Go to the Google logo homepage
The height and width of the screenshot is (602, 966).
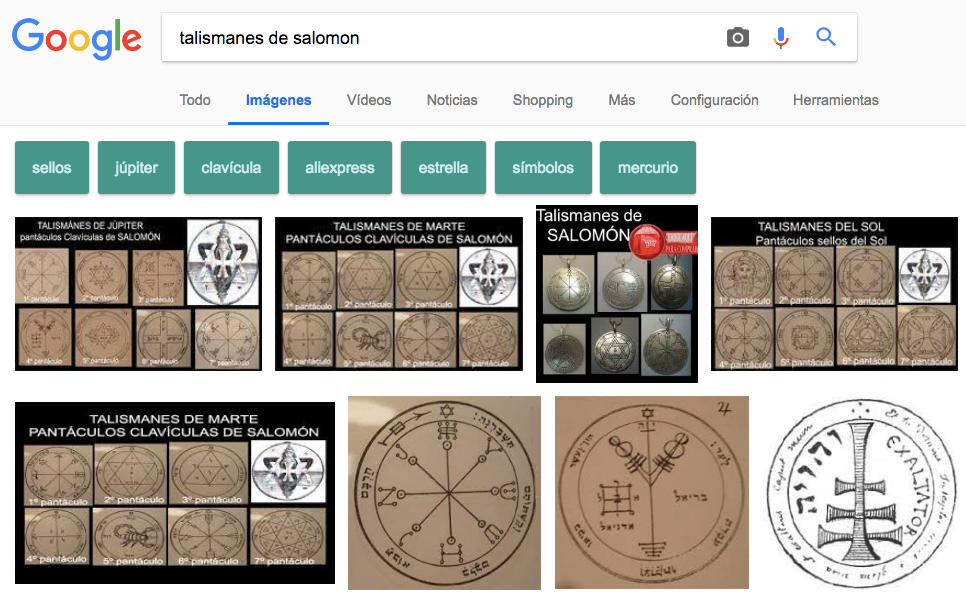tap(76, 38)
